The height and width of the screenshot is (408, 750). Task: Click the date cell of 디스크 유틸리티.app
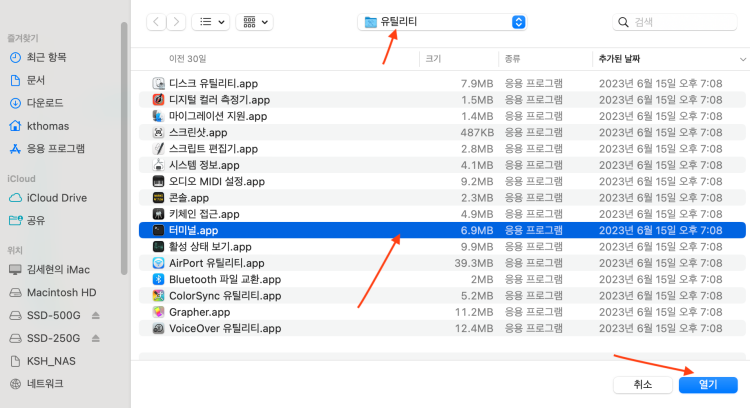(x=661, y=83)
